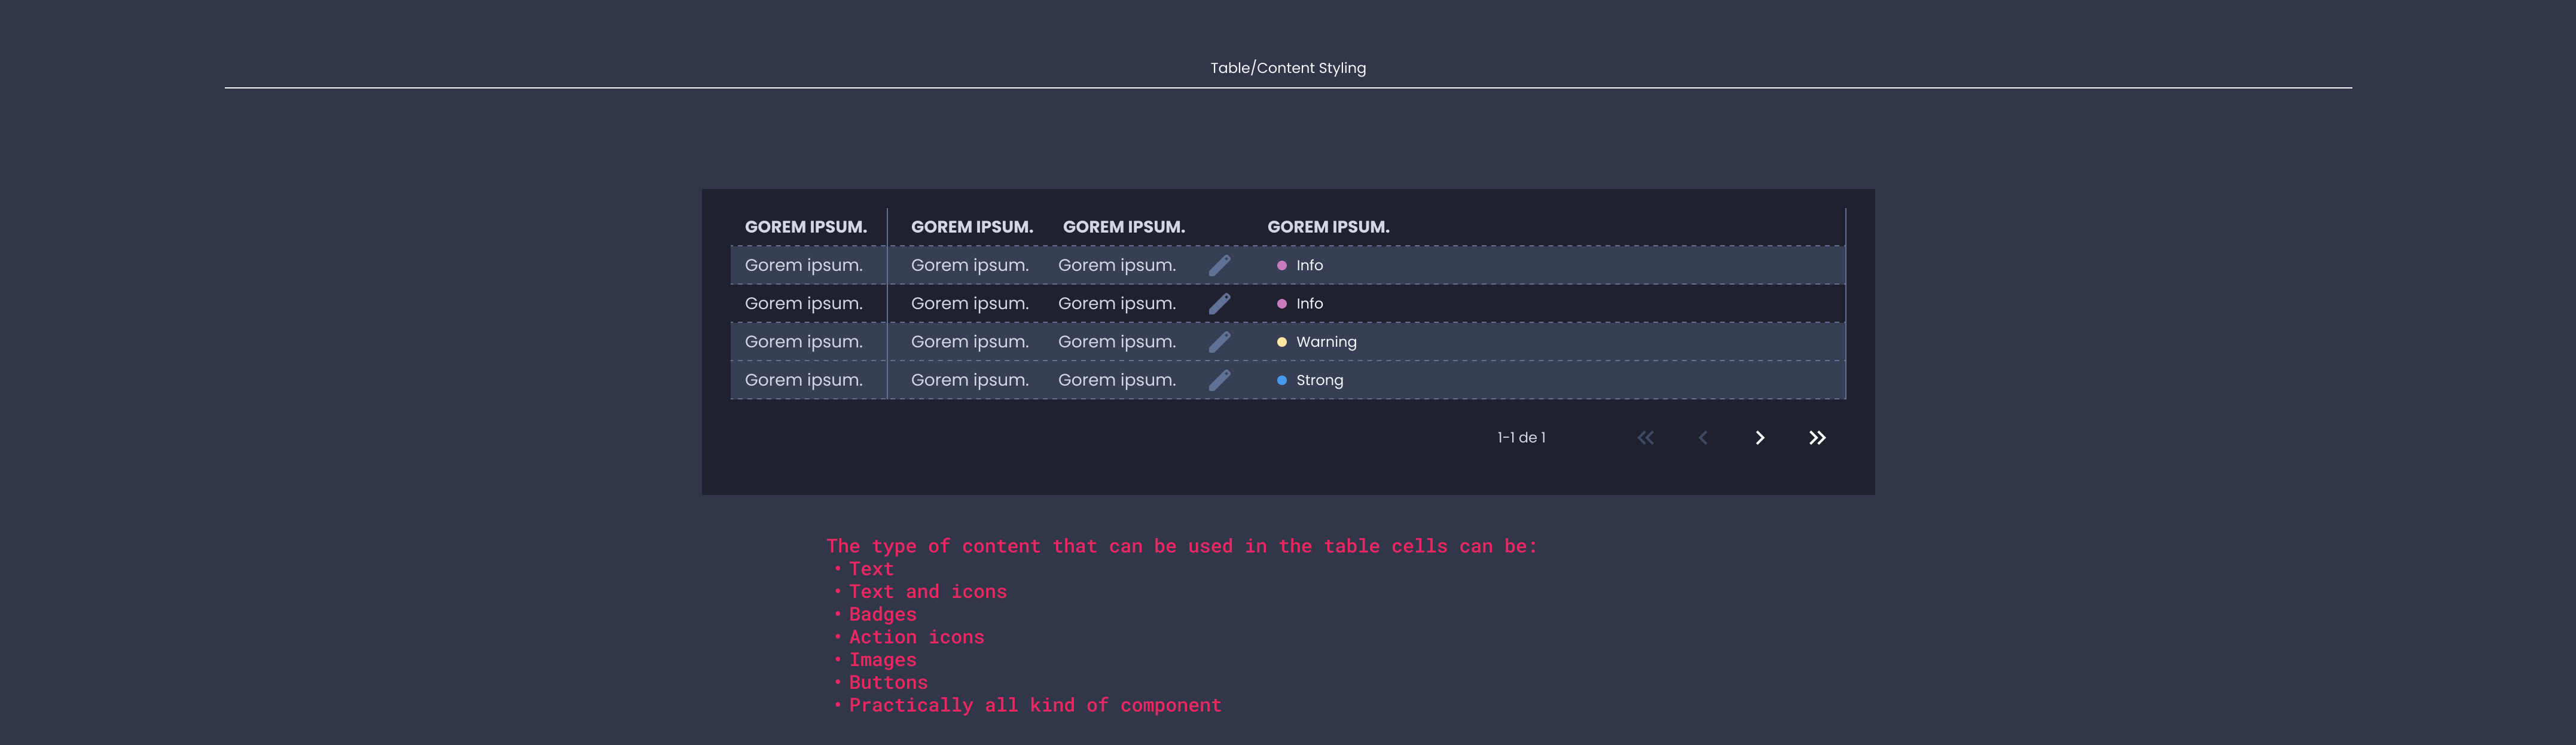Click the pencil edit icon in second Info row

[x=1219, y=303]
